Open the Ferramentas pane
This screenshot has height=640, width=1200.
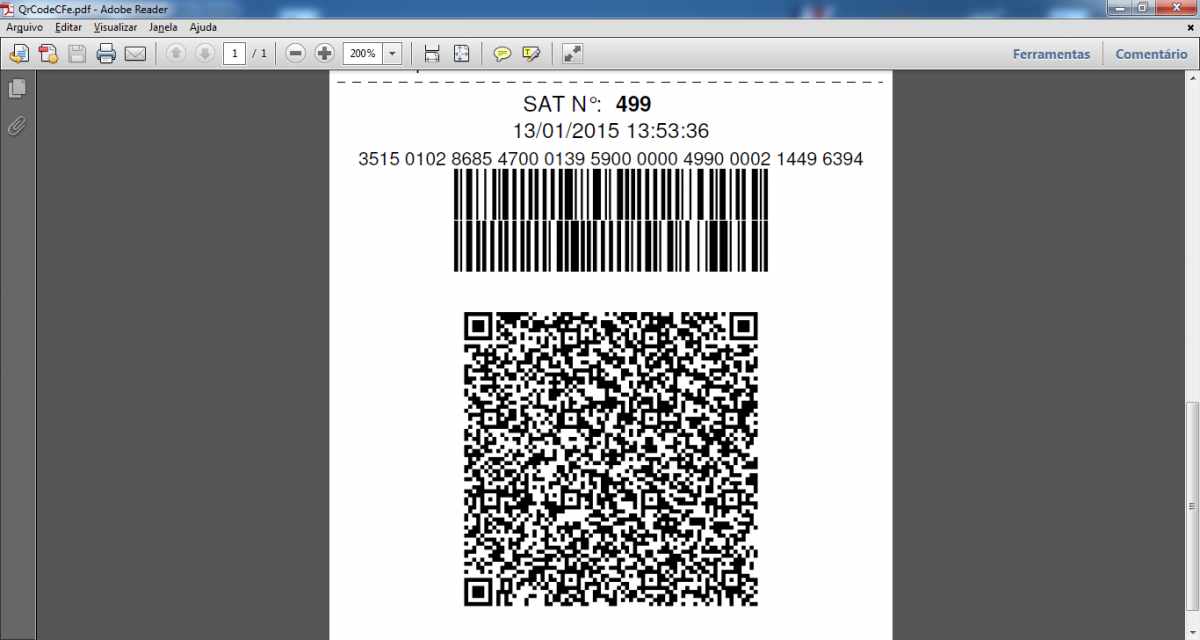tap(1051, 54)
